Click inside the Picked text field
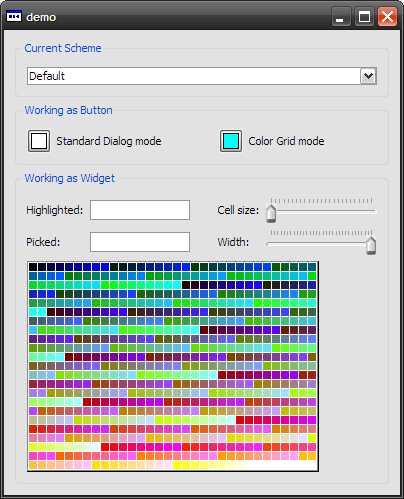404x499 pixels. tap(140, 242)
